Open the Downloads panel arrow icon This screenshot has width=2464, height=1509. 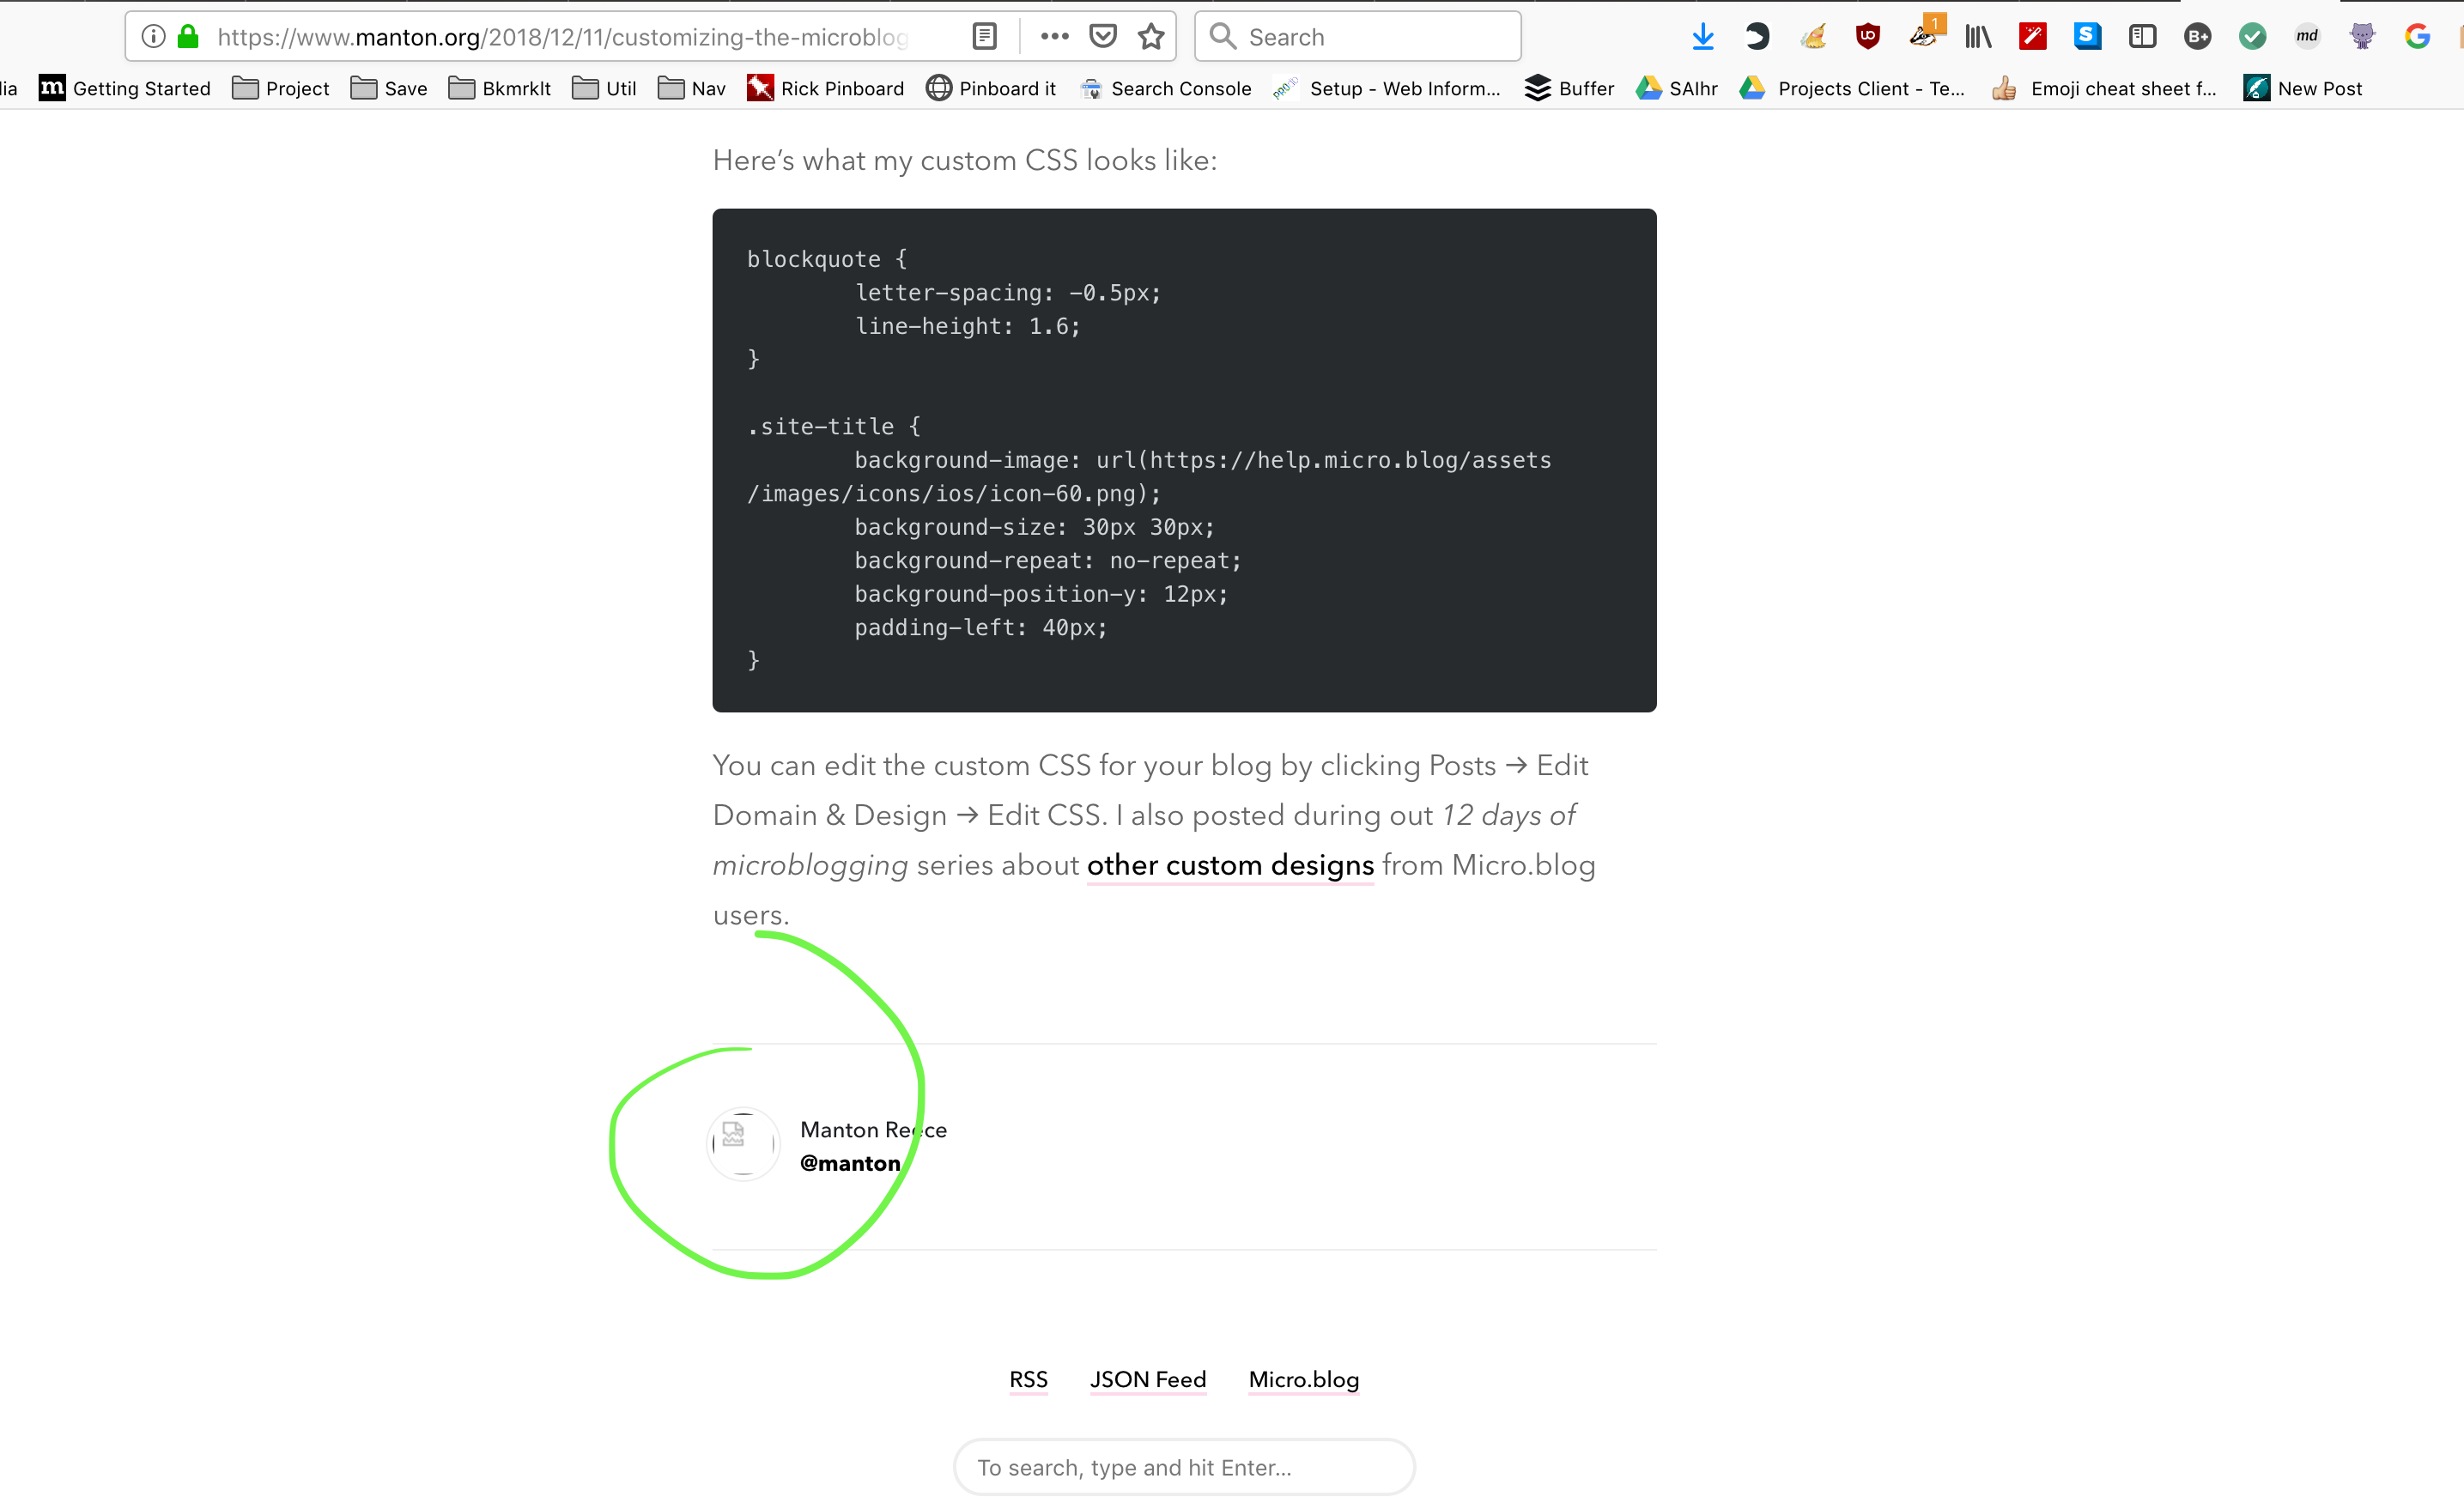click(x=1703, y=36)
